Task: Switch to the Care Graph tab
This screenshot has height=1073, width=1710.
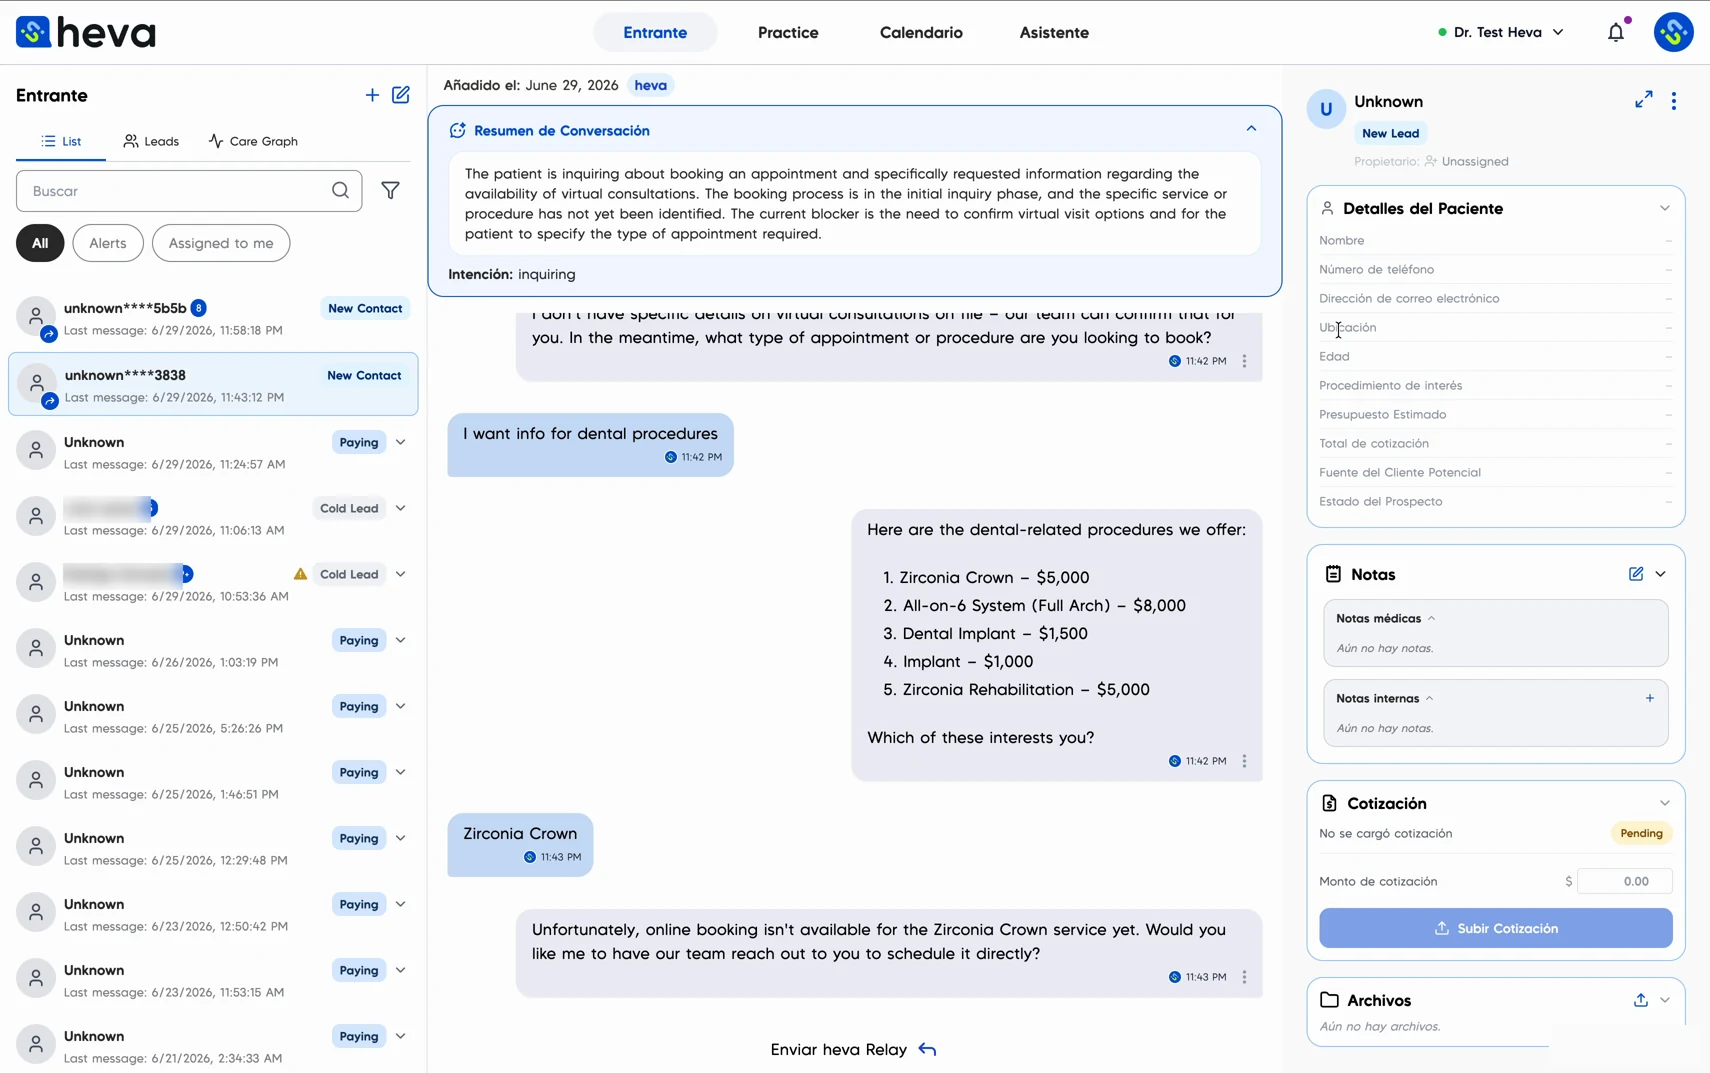Action: click(x=253, y=141)
